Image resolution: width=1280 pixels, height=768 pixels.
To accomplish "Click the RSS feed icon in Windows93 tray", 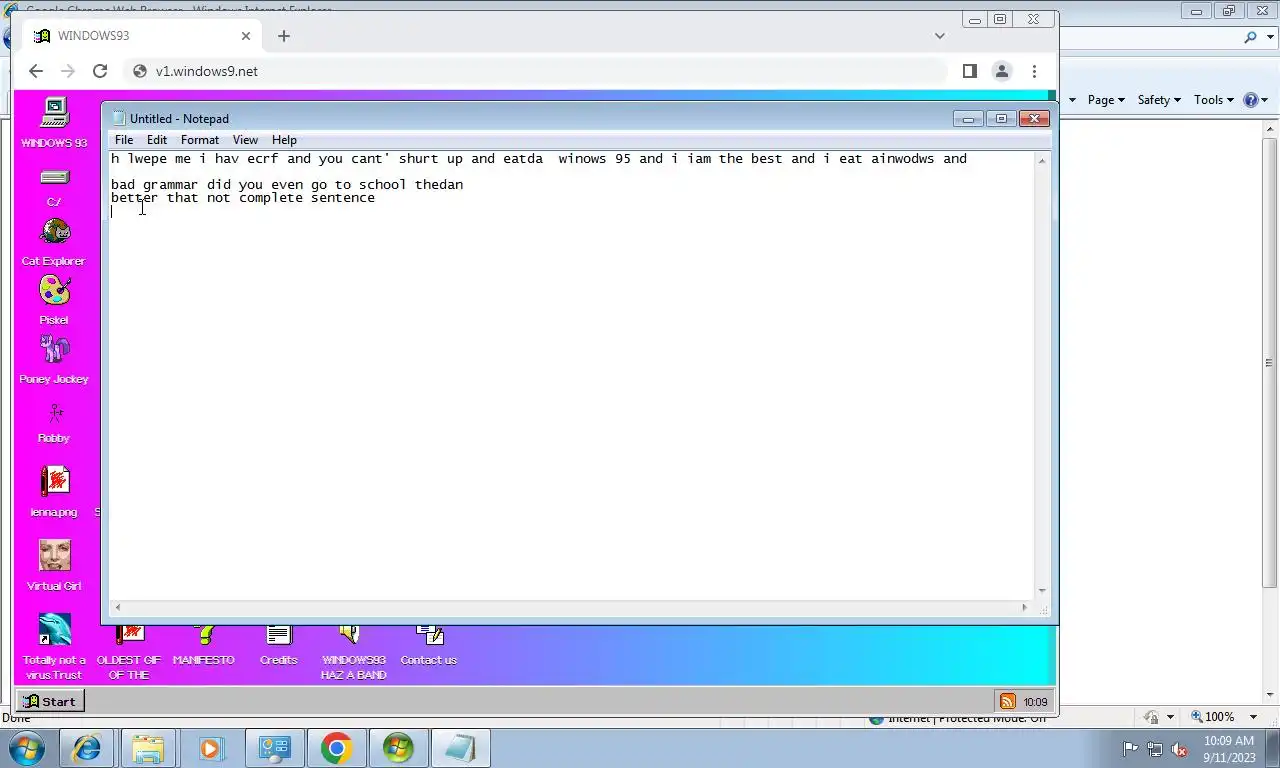I will pos(1007,701).
